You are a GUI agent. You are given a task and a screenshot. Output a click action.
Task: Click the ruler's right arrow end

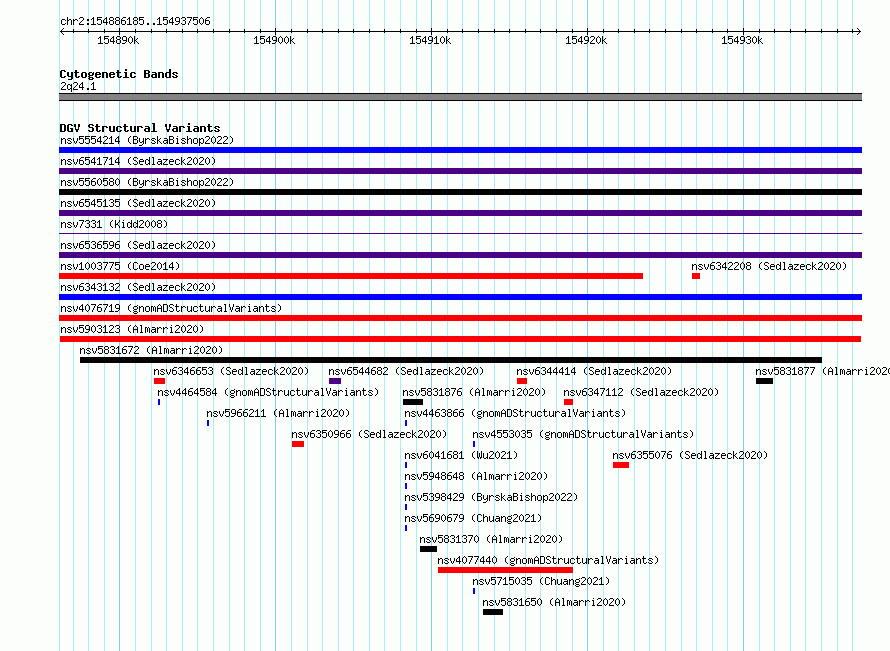point(858,31)
